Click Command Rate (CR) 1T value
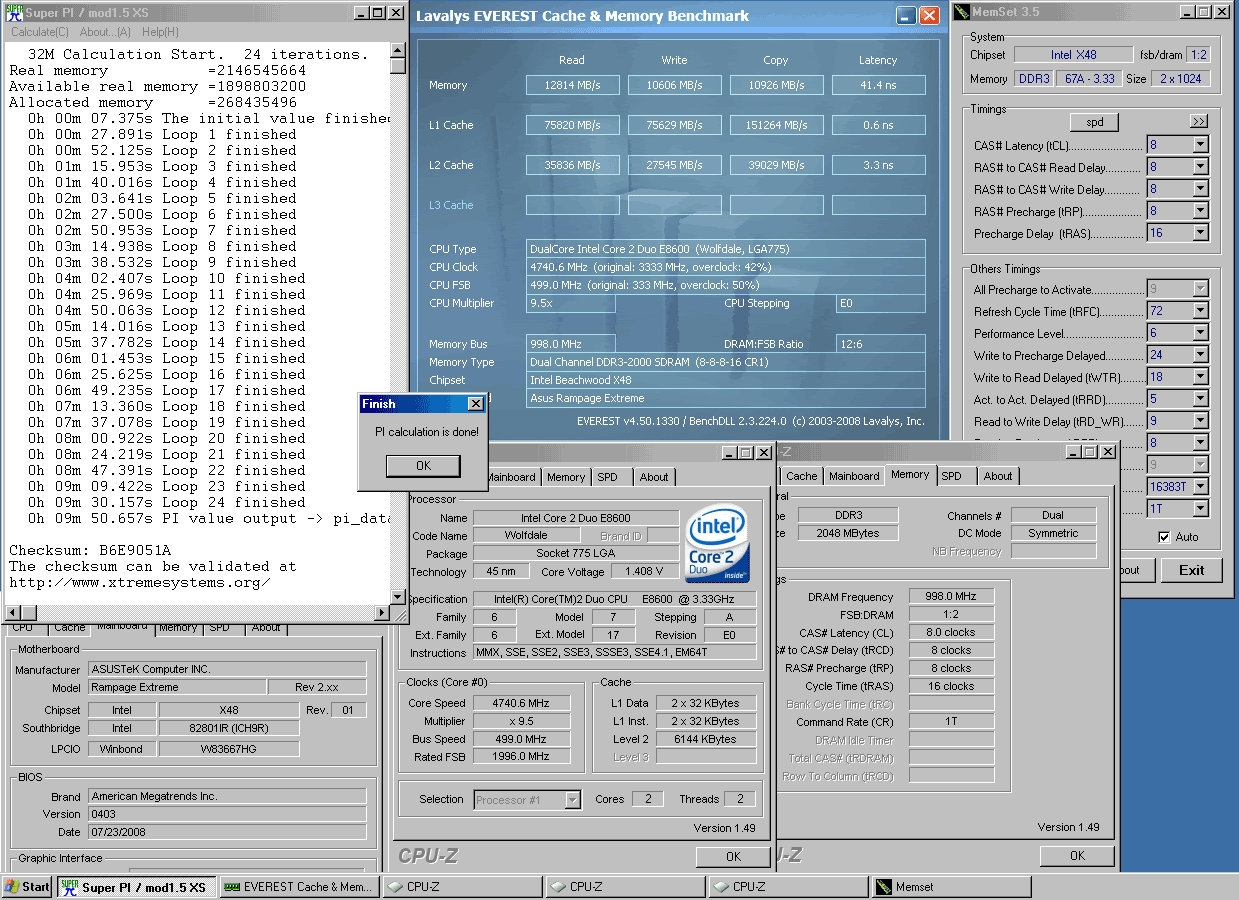This screenshot has width=1239, height=900. click(951, 722)
